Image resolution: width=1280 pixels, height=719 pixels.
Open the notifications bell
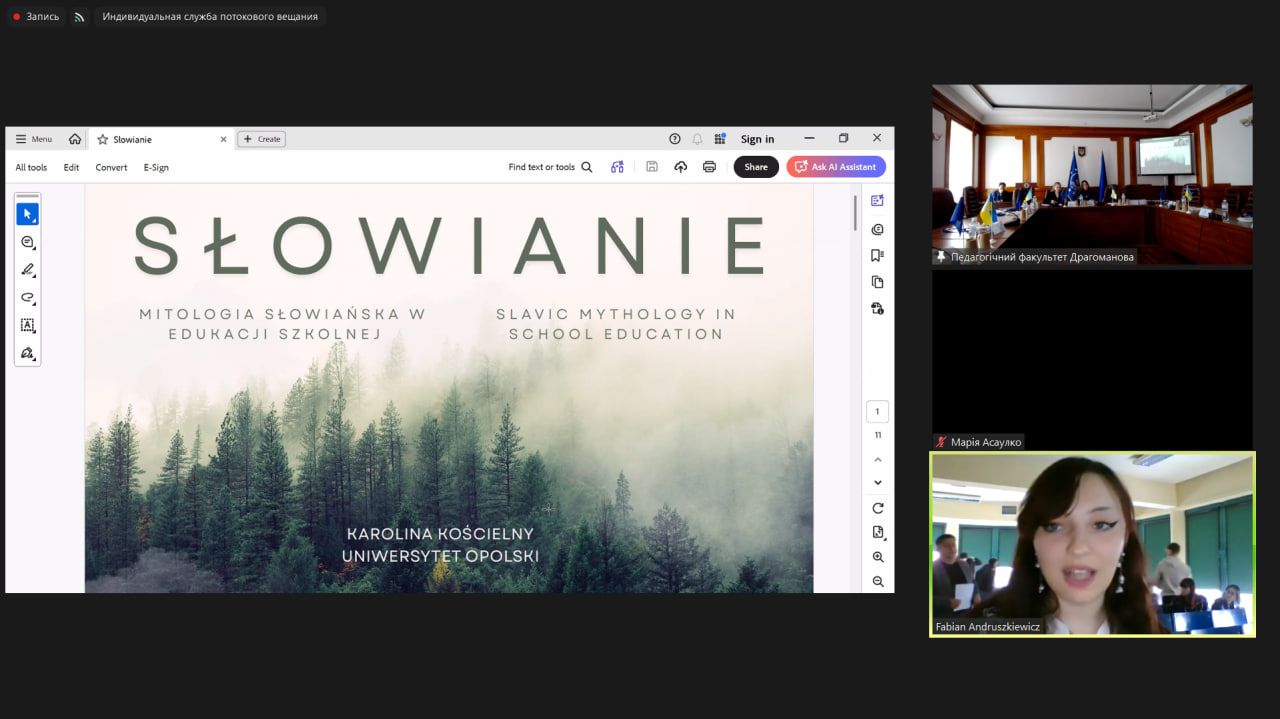pos(697,139)
